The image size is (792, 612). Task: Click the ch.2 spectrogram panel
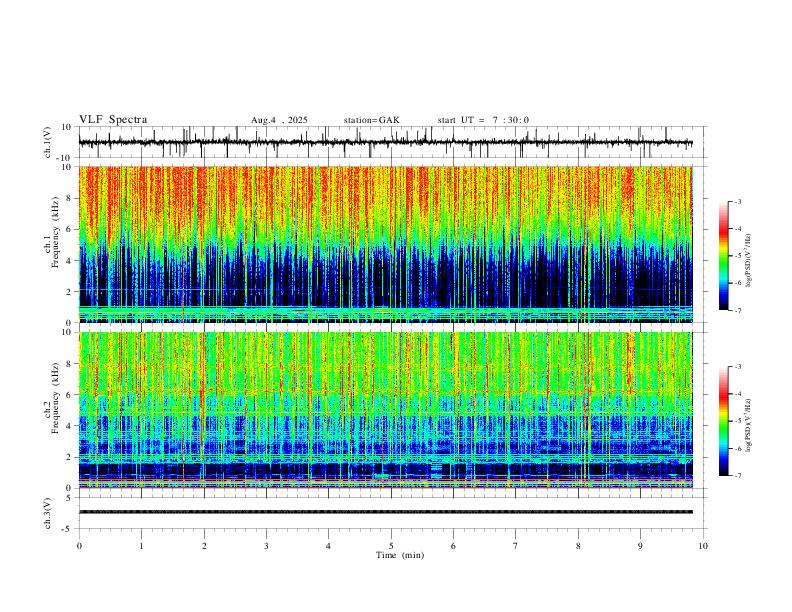(x=385, y=410)
